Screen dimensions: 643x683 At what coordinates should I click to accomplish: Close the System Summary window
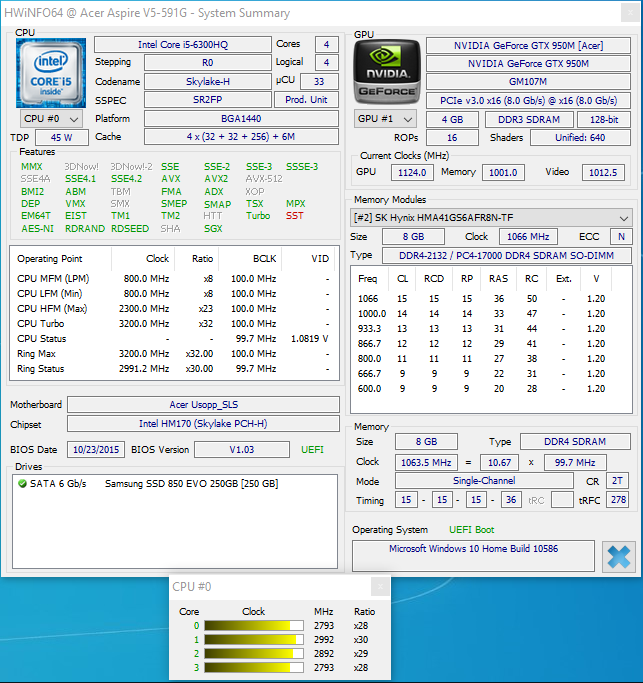coord(630,13)
